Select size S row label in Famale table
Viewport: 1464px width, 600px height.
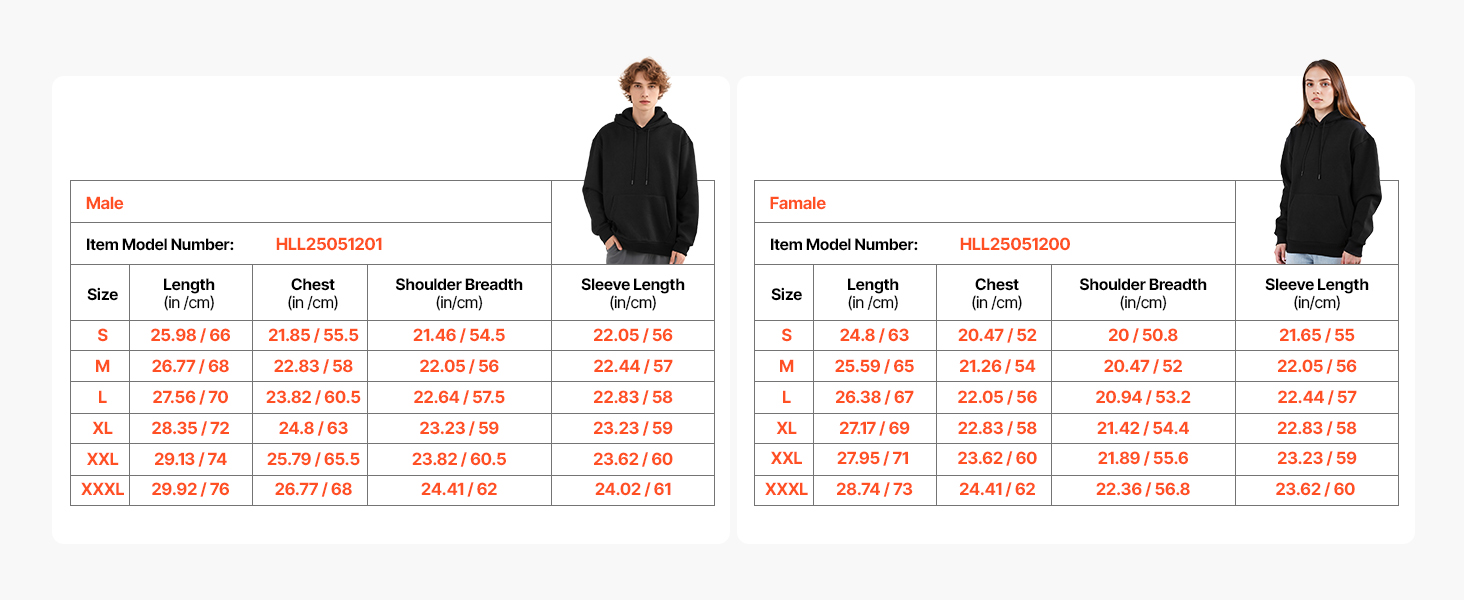(x=786, y=335)
